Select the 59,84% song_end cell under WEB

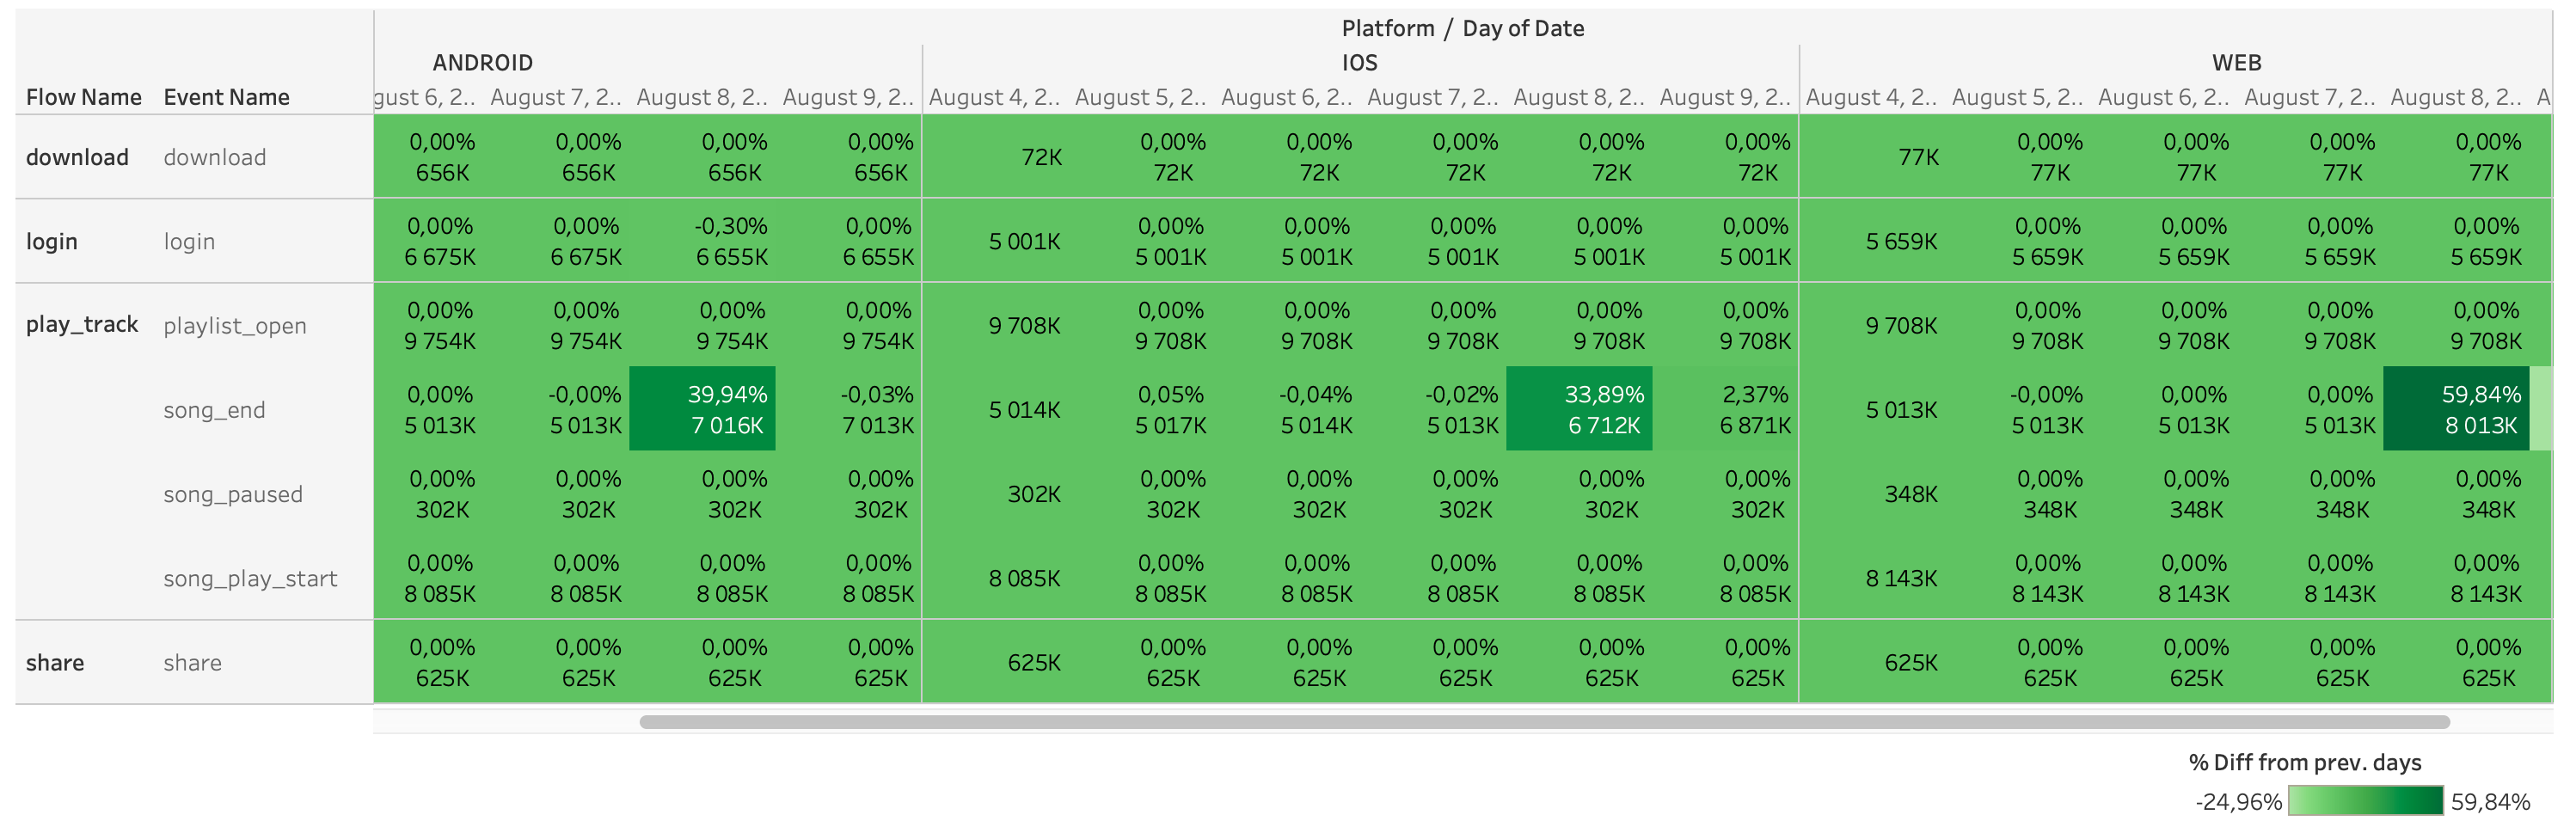[x=2456, y=409]
